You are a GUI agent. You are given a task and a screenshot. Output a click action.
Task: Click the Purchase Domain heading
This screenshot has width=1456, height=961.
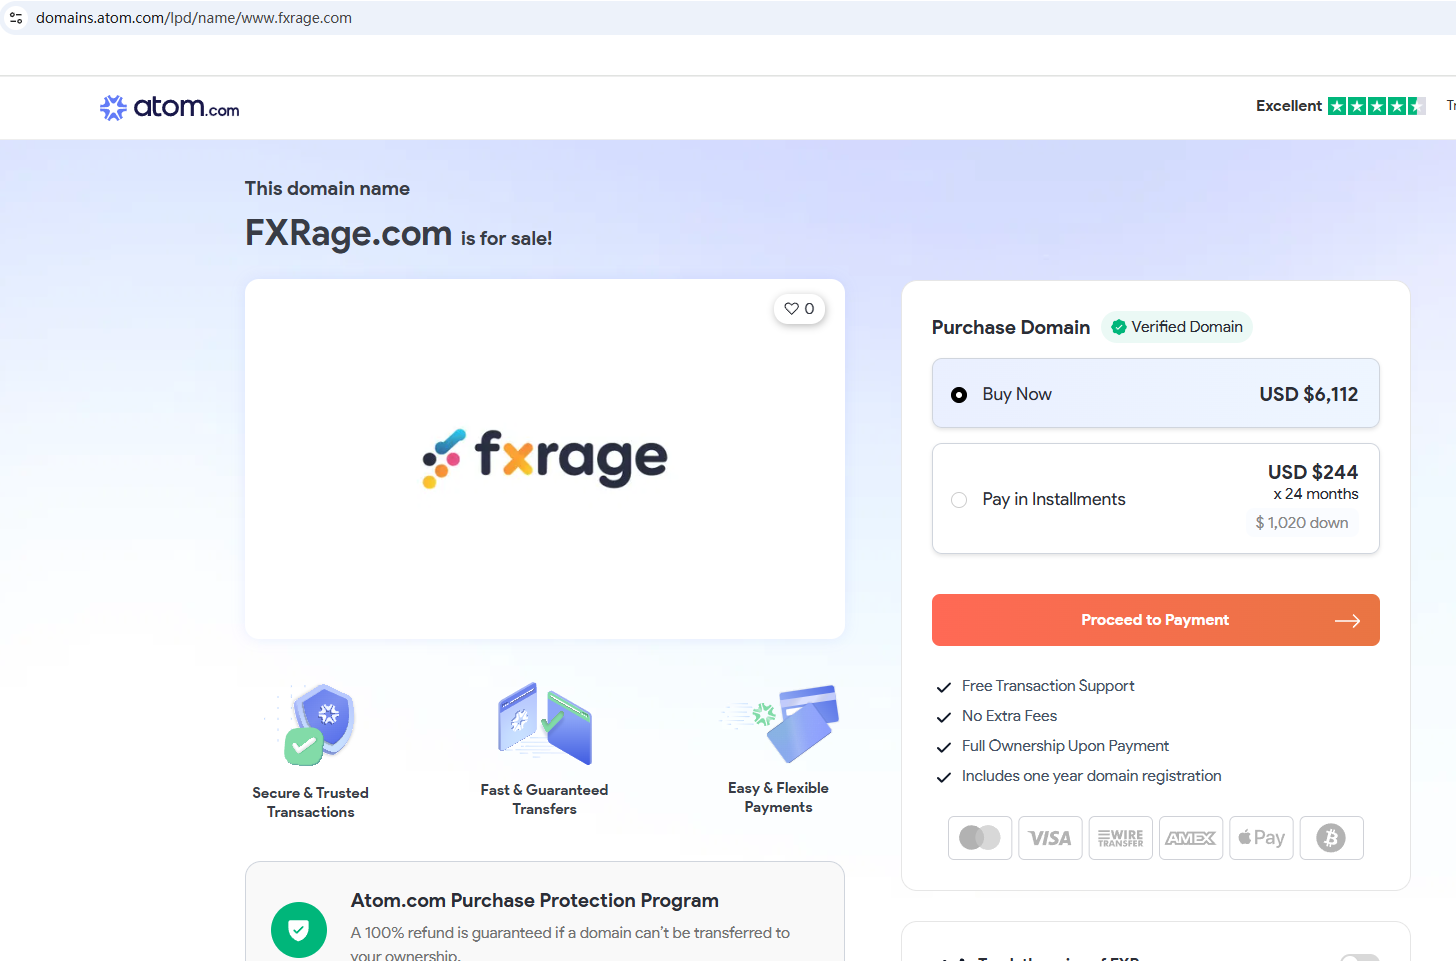coord(1011,327)
